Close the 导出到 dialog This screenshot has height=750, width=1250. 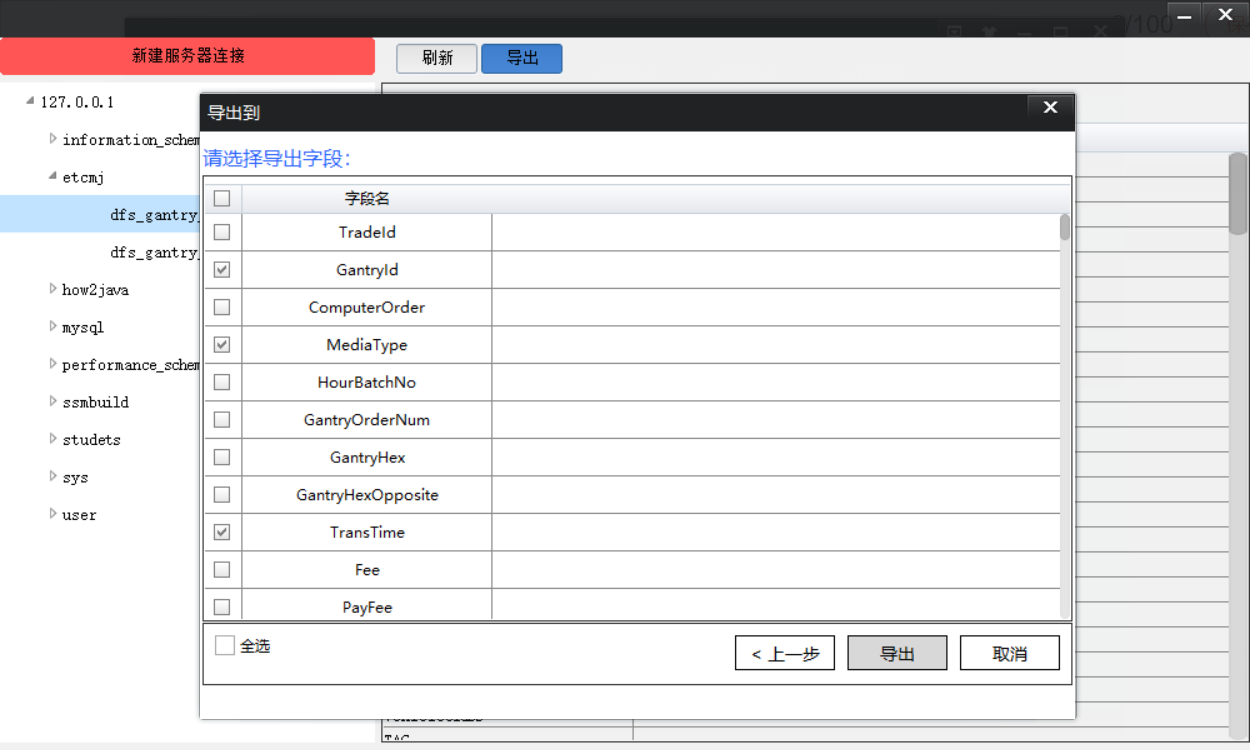click(x=1050, y=108)
